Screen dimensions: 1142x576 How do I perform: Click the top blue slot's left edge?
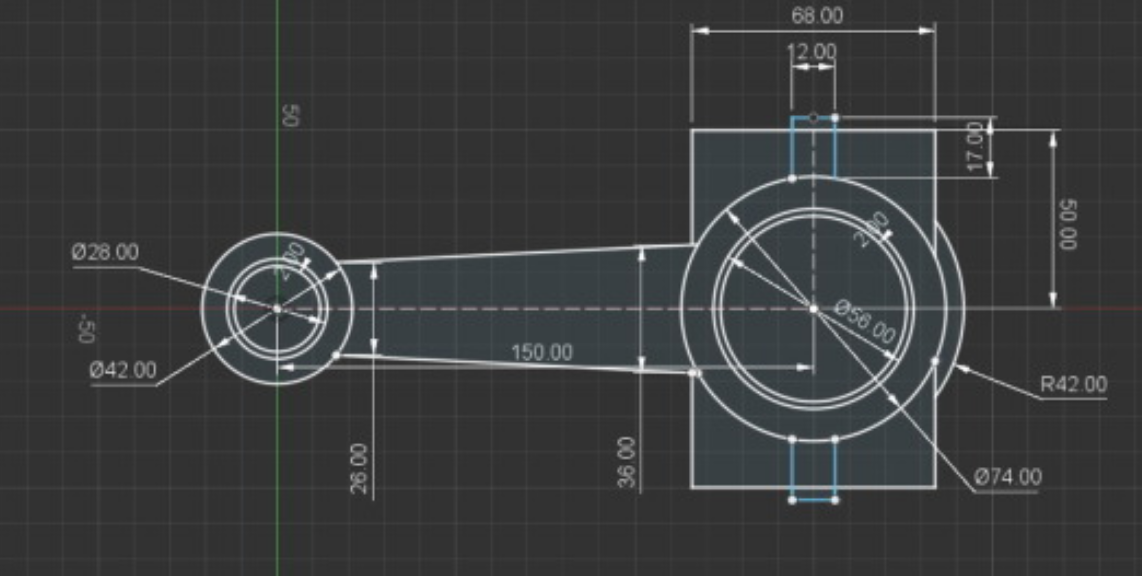(x=792, y=148)
